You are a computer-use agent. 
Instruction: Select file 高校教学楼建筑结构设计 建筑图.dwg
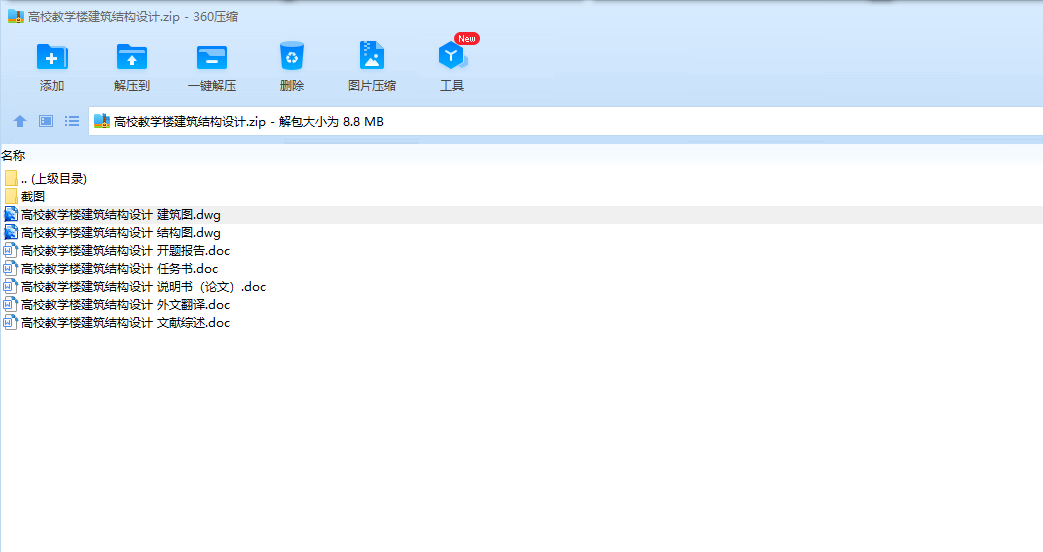120,214
